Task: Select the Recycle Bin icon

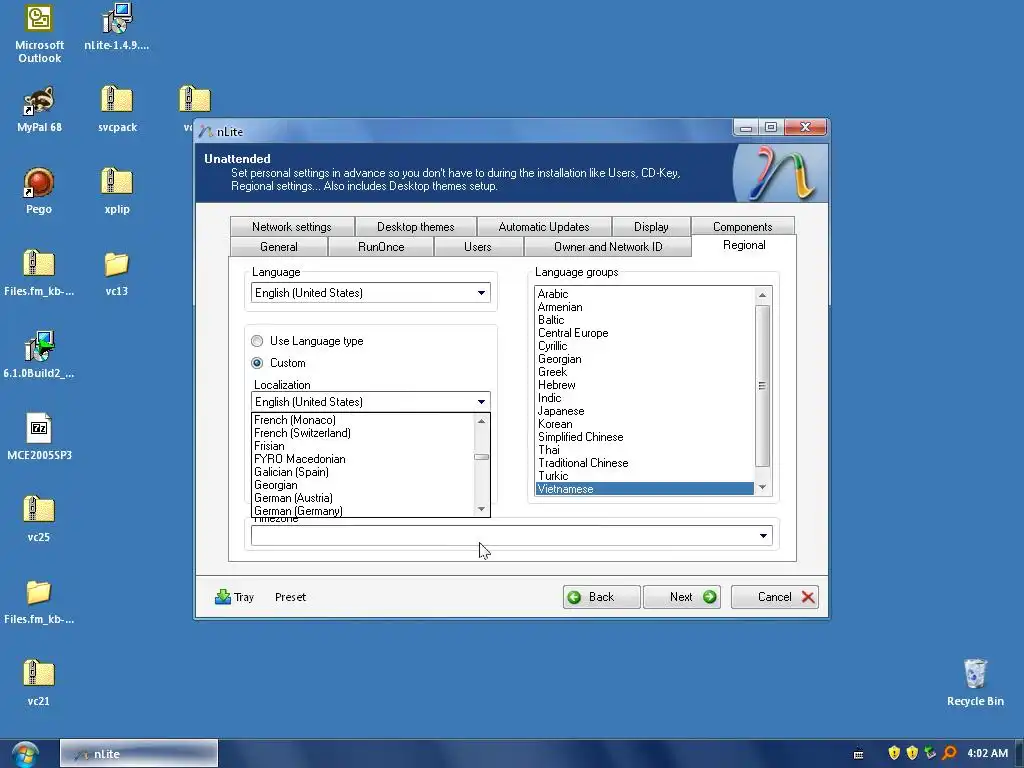Action: click(975, 683)
